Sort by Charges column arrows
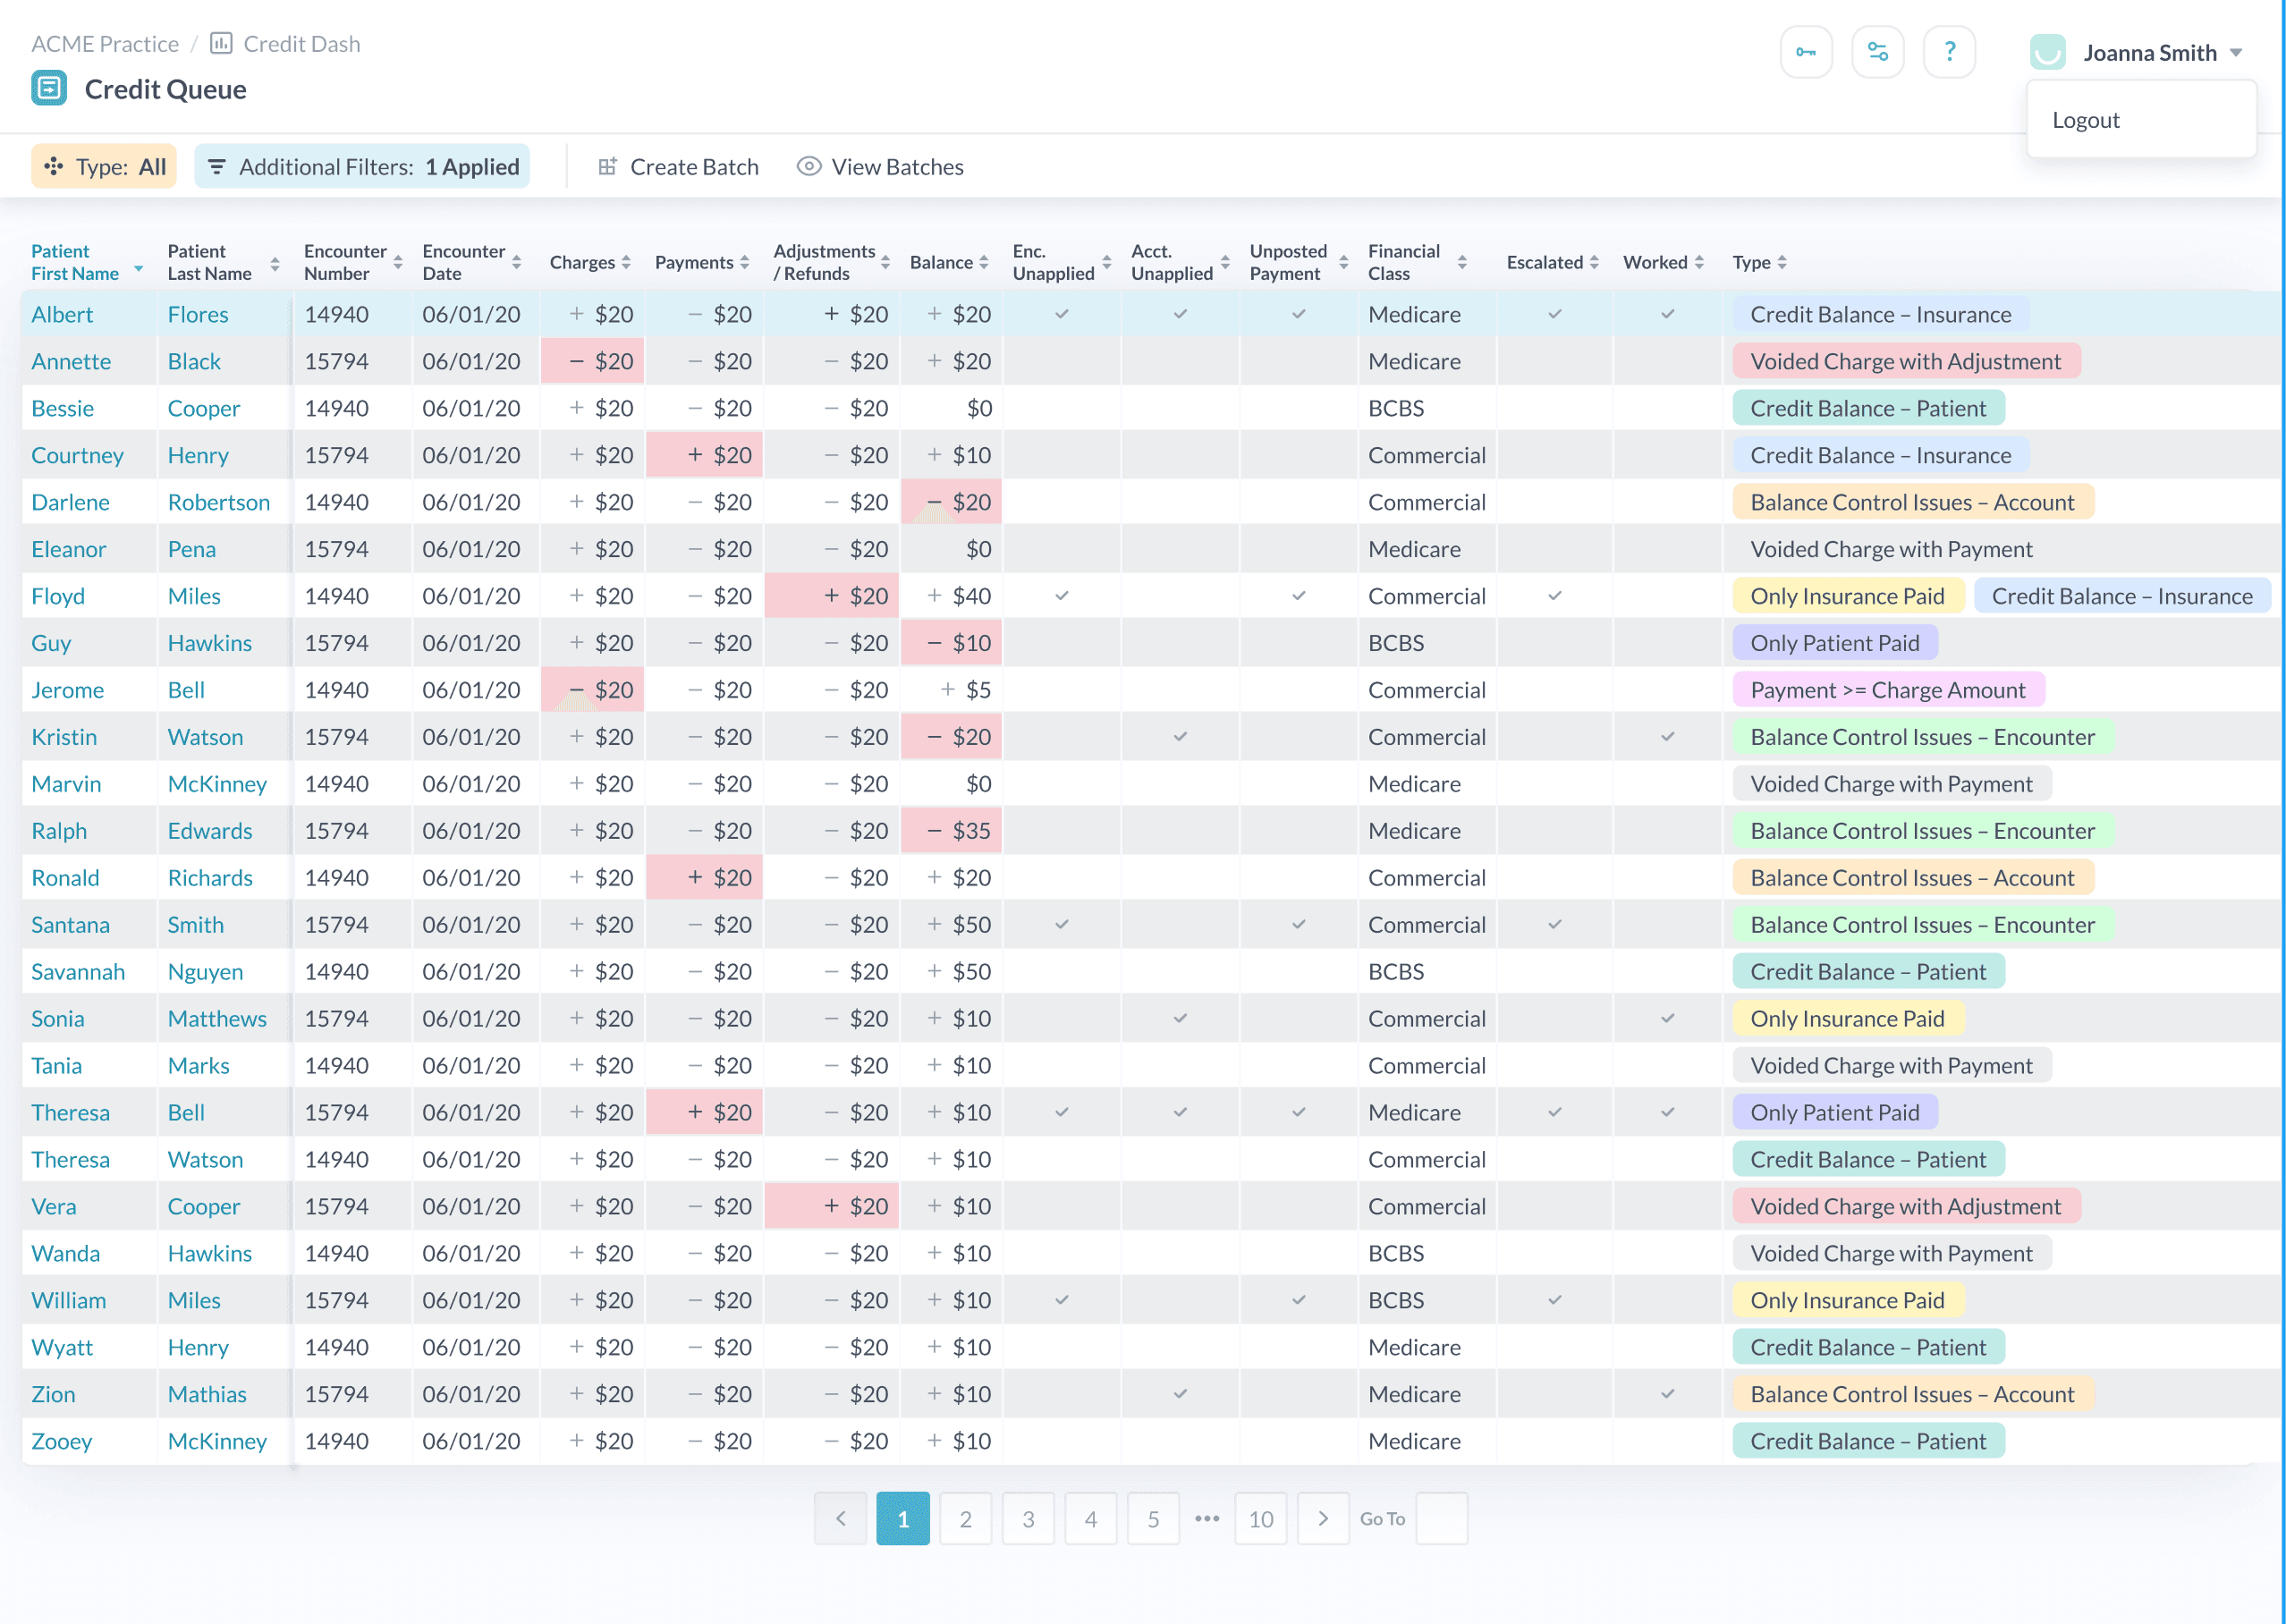The width and height of the screenshot is (2286, 1624). coord(626,262)
